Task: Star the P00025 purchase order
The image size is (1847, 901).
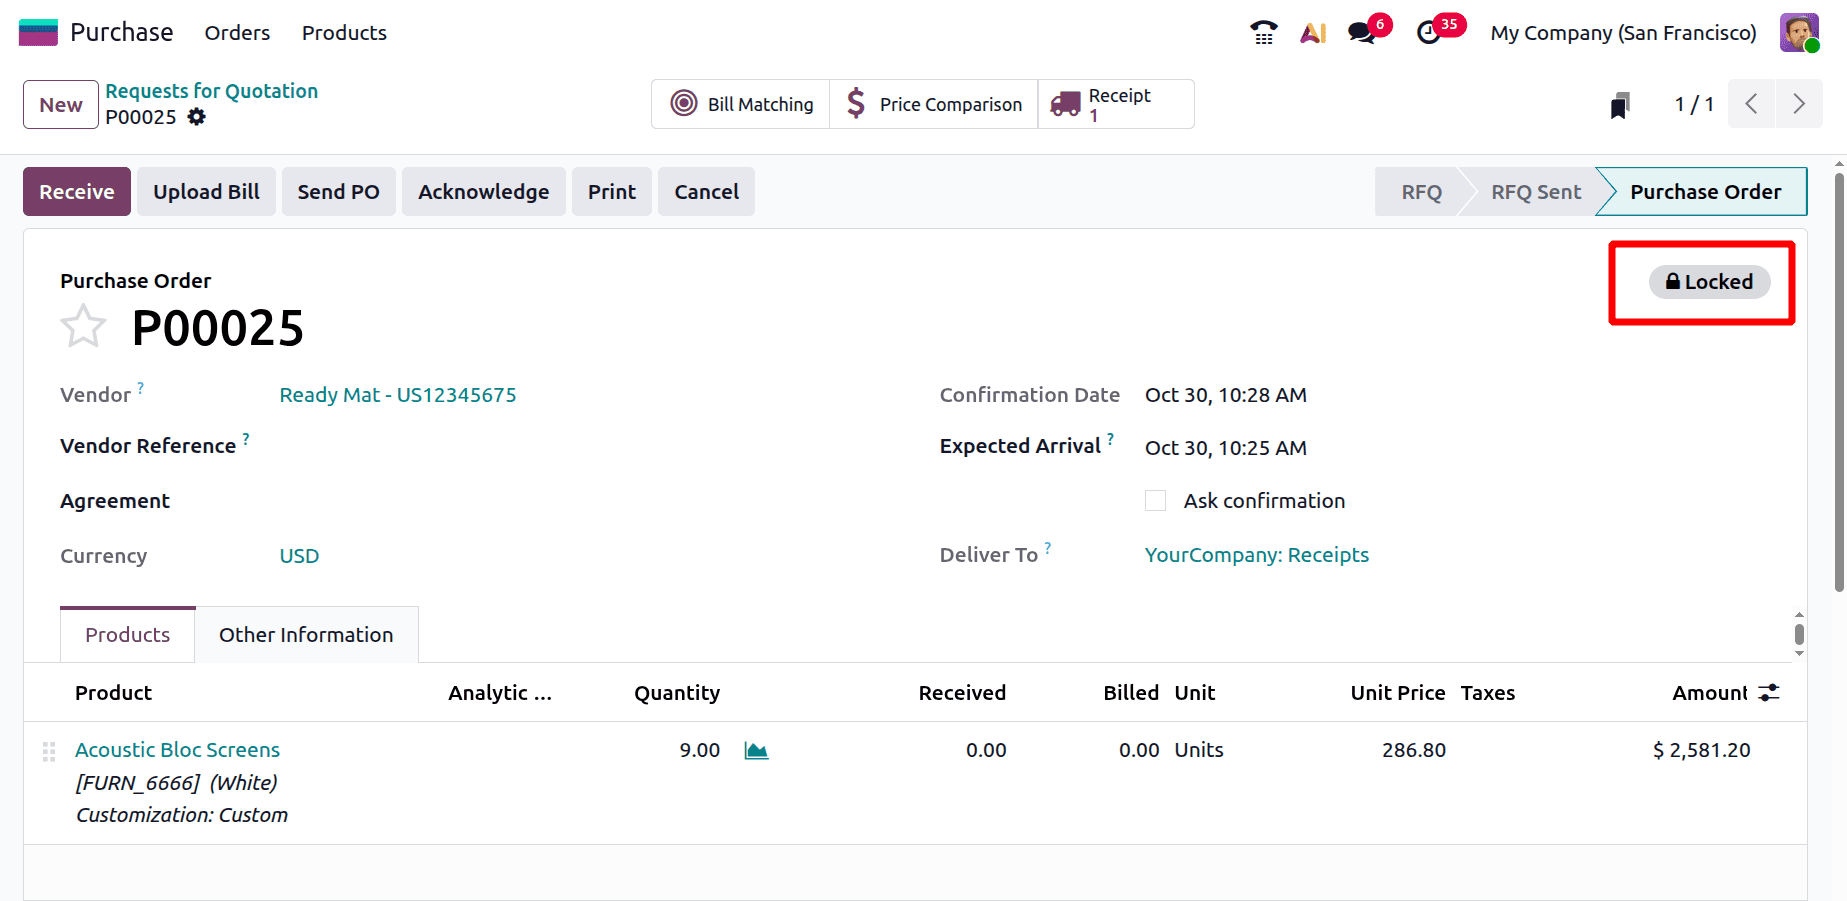Action: coord(84,325)
